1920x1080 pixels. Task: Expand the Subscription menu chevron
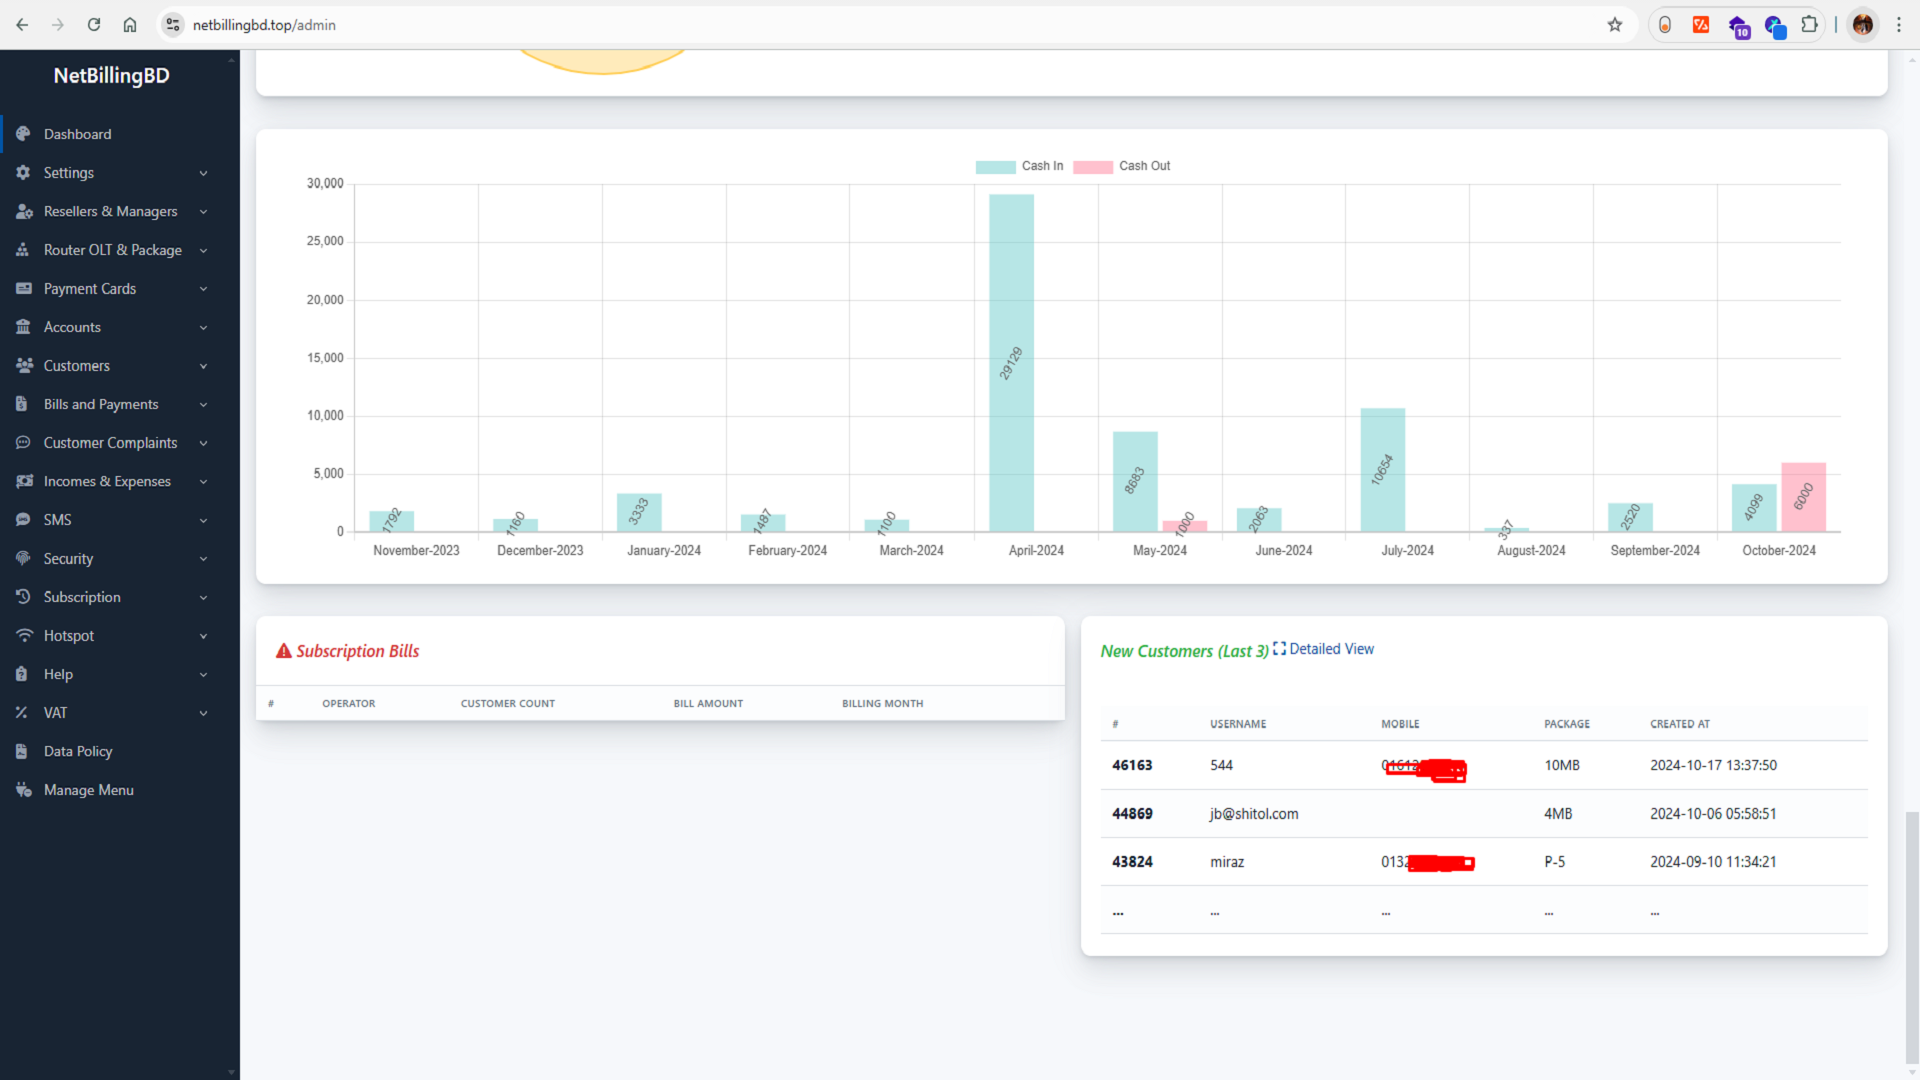(203, 598)
